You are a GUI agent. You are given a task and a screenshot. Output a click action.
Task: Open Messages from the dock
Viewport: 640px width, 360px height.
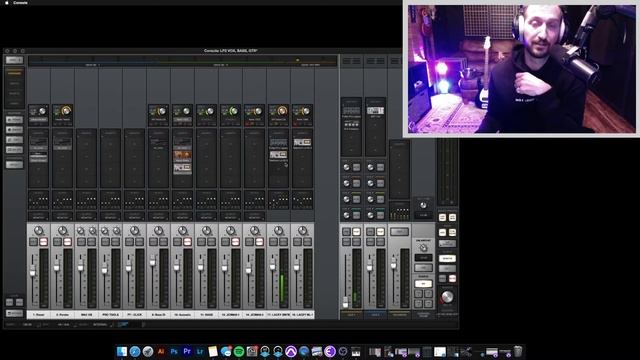click(x=226, y=351)
